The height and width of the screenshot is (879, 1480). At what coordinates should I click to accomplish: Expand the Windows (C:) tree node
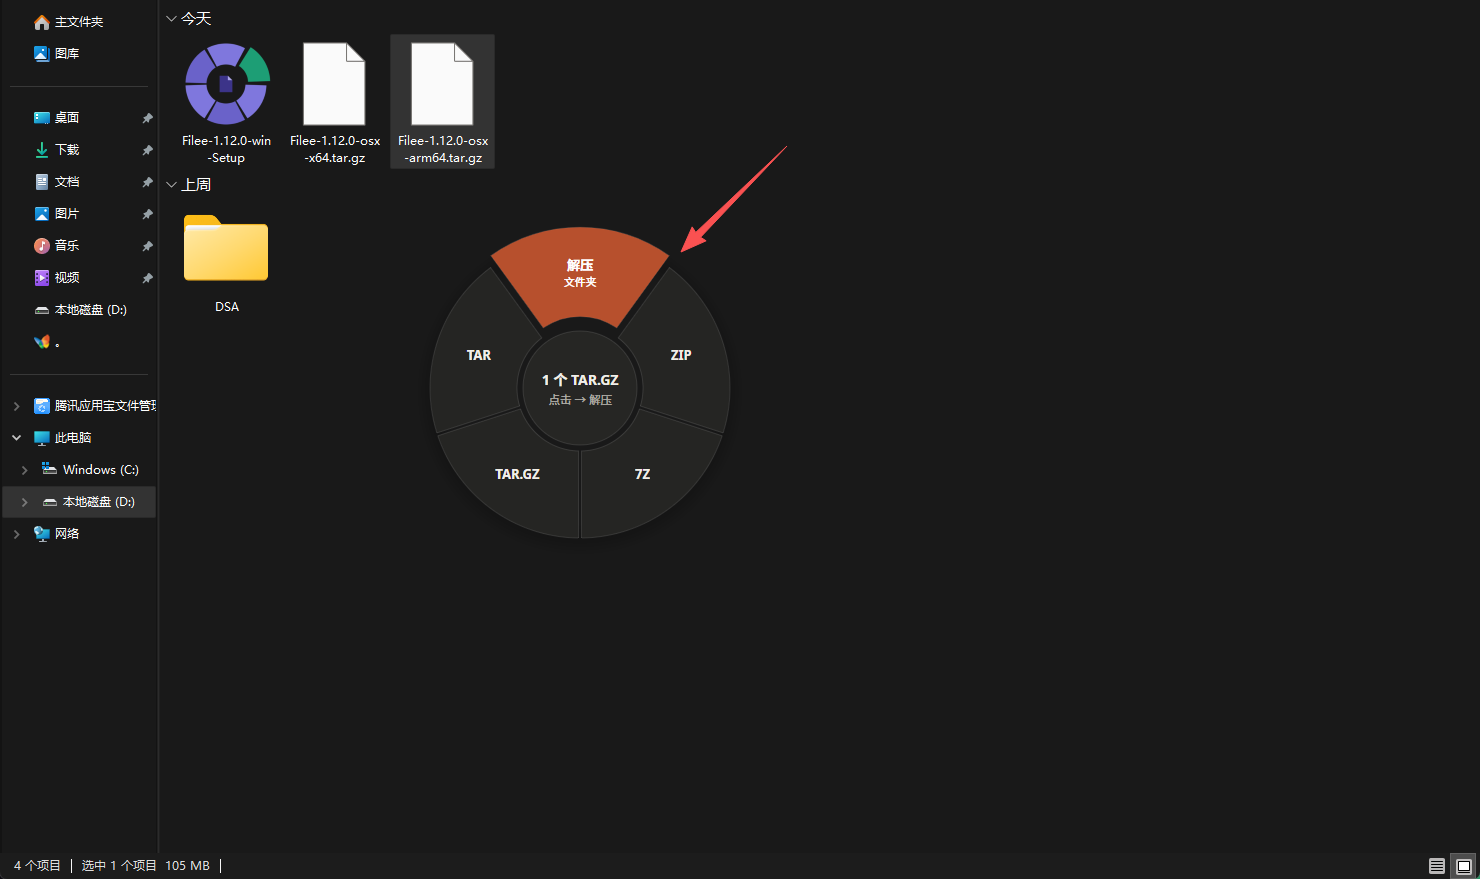coord(24,470)
